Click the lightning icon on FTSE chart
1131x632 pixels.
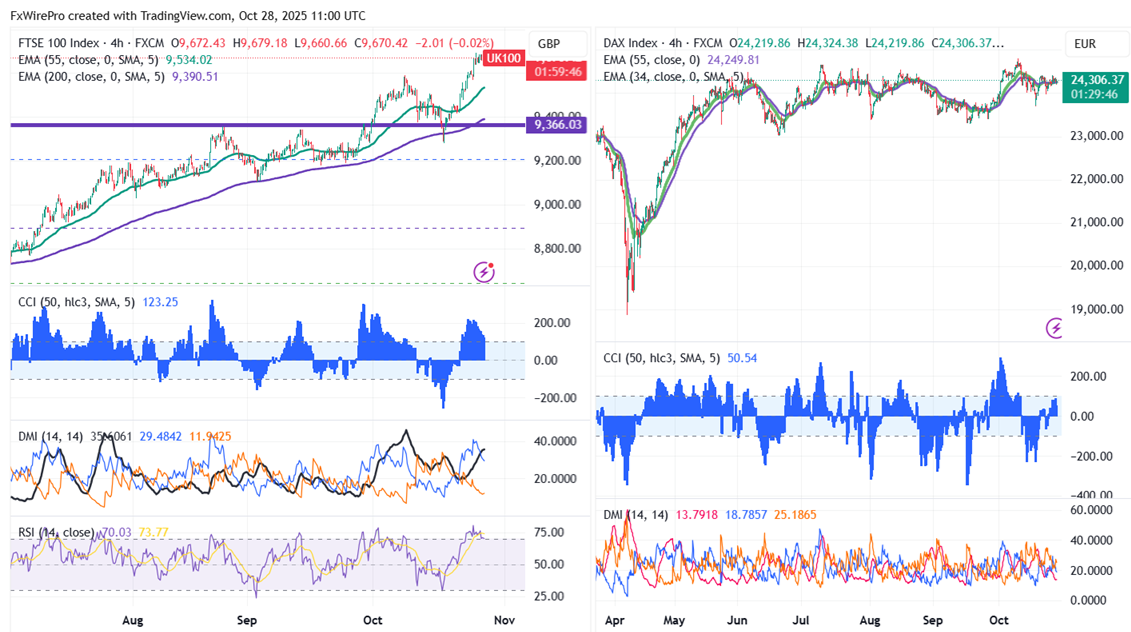[484, 272]
